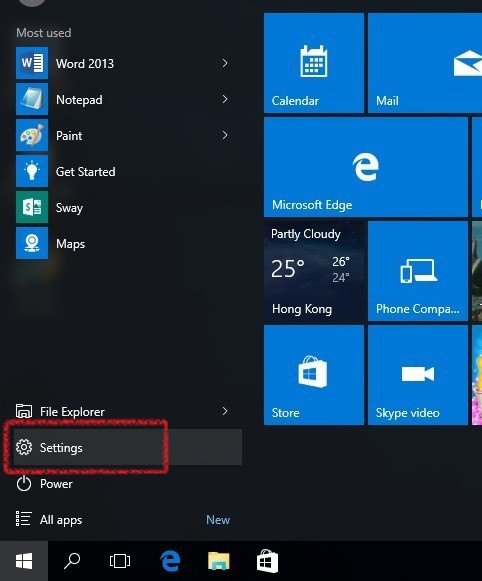Open Settings from the Start menu
482x581 pixels.
click(128, 447)
